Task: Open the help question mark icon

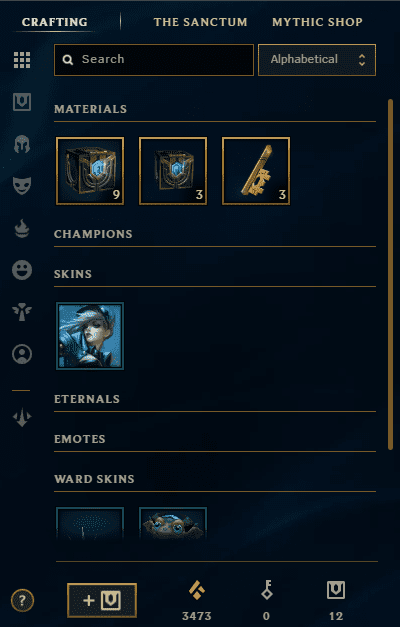Action: (22, 600)
